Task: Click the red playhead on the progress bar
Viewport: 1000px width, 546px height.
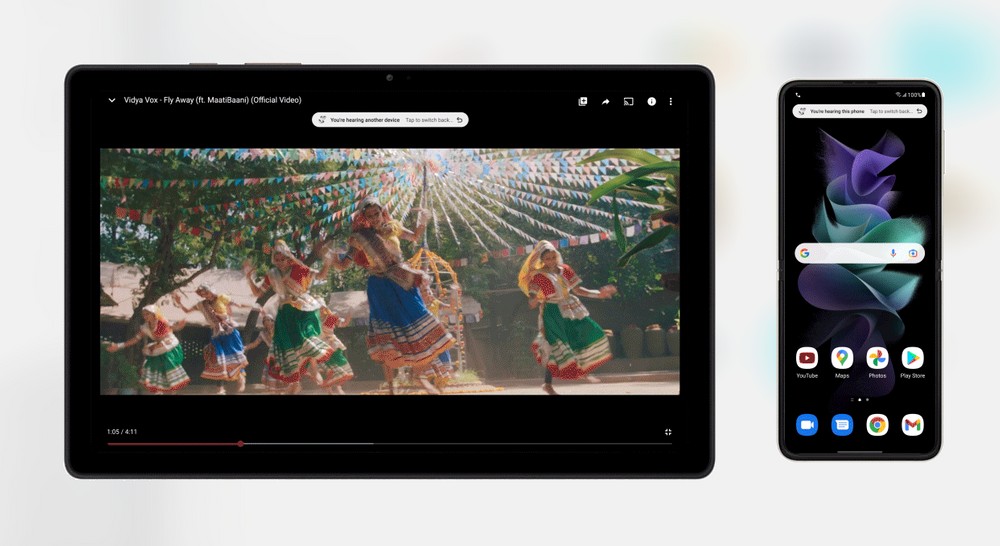Action: tap(240, 444)
